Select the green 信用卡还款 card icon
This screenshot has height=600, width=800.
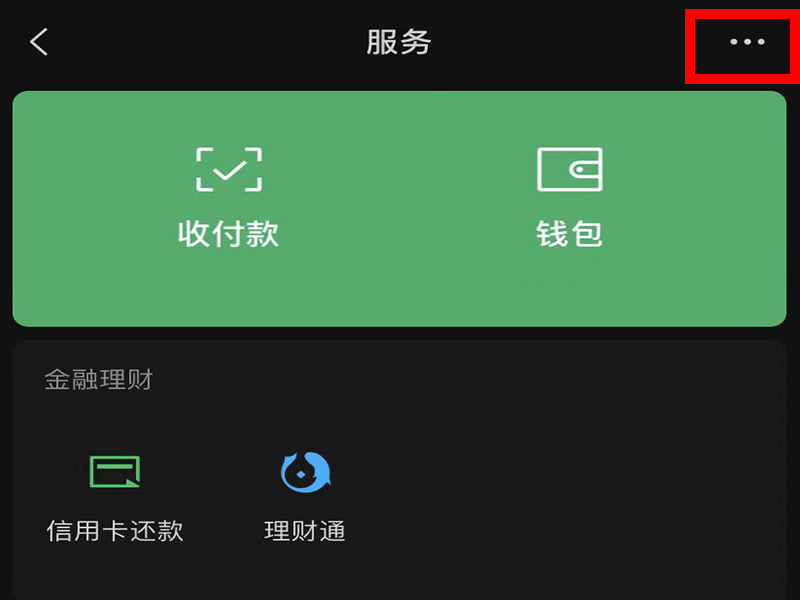tap(115, 471)
